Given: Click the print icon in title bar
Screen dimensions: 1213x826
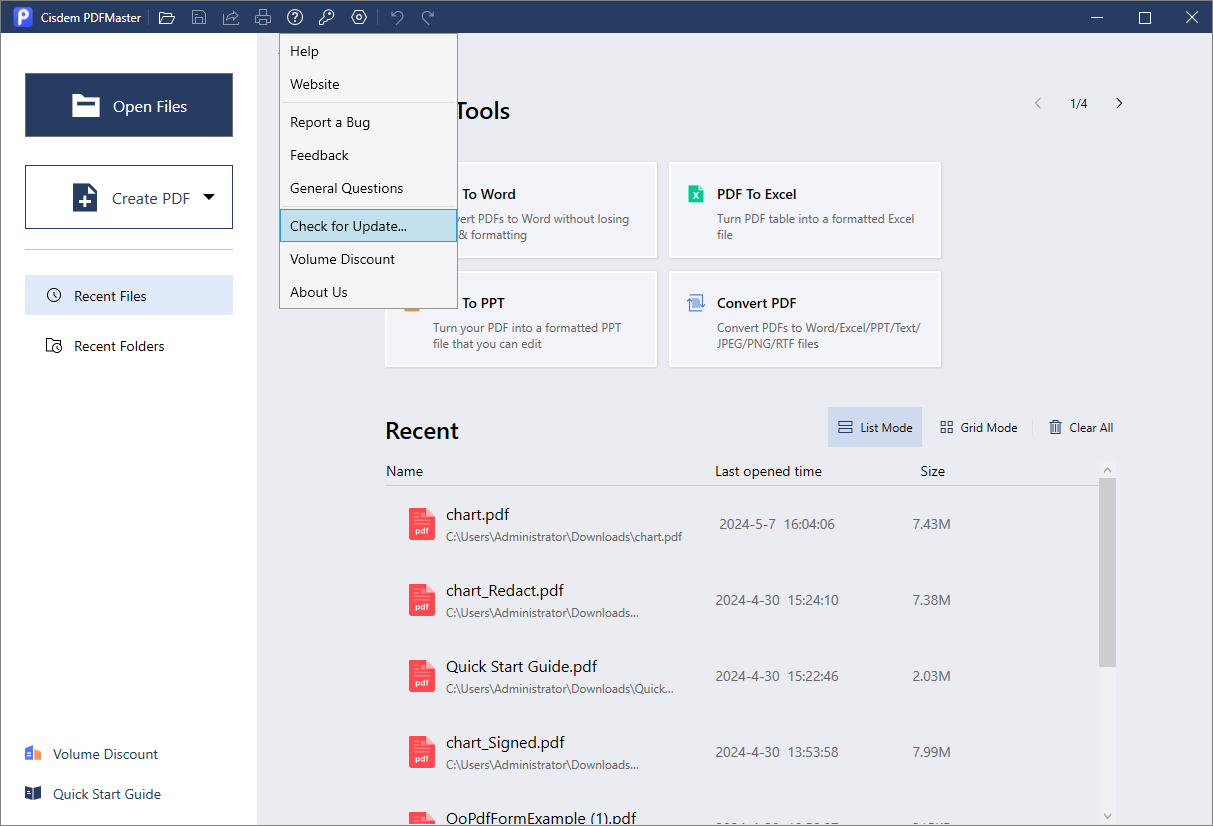Looking at the screenshot, I should tap(263, 17).
